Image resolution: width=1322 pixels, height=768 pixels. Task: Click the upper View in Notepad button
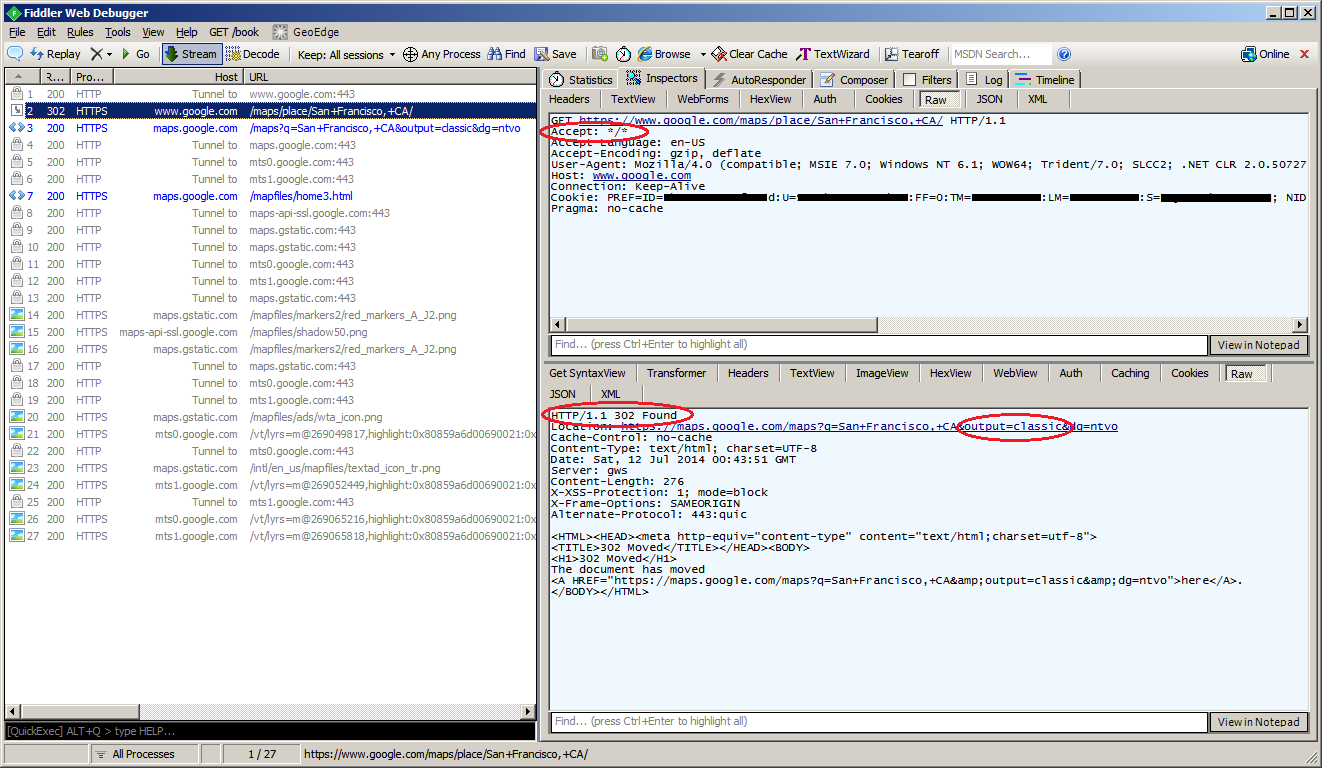click(1259, 345)
